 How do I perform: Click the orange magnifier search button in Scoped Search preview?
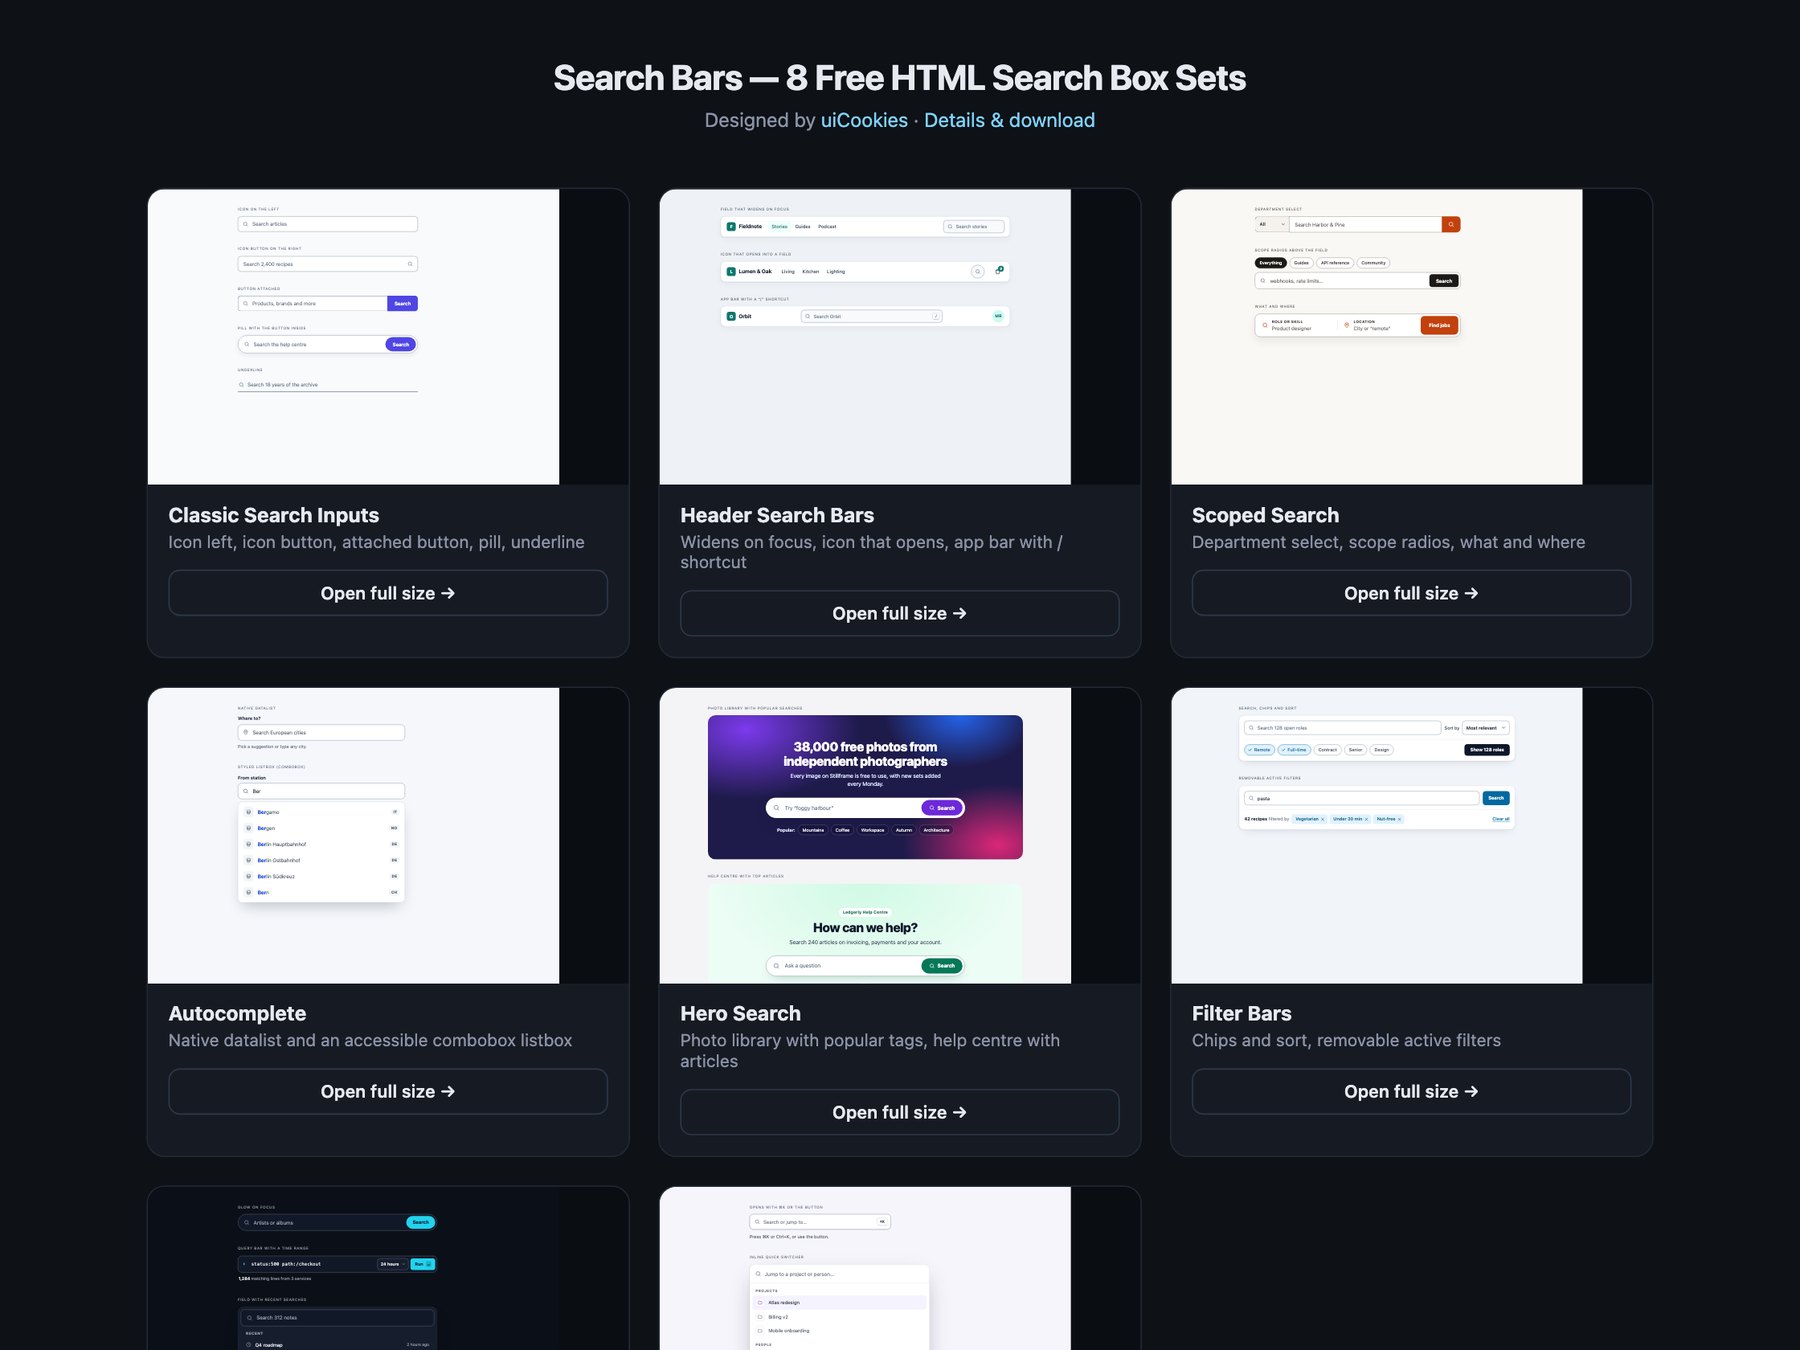point(1451,225)
